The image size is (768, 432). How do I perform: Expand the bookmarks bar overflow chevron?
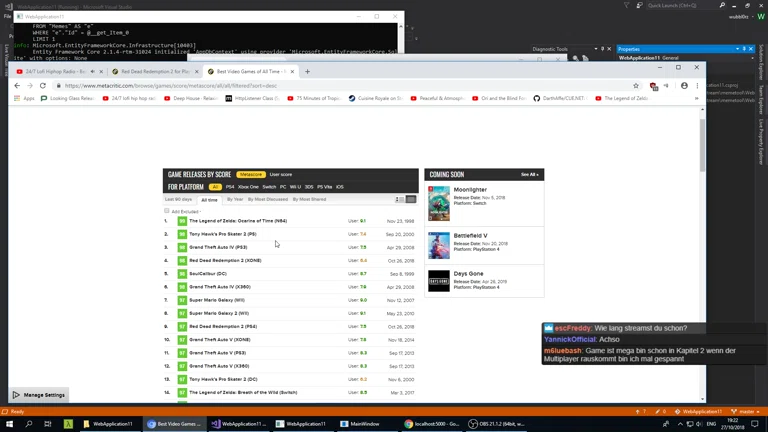[697, 98]
